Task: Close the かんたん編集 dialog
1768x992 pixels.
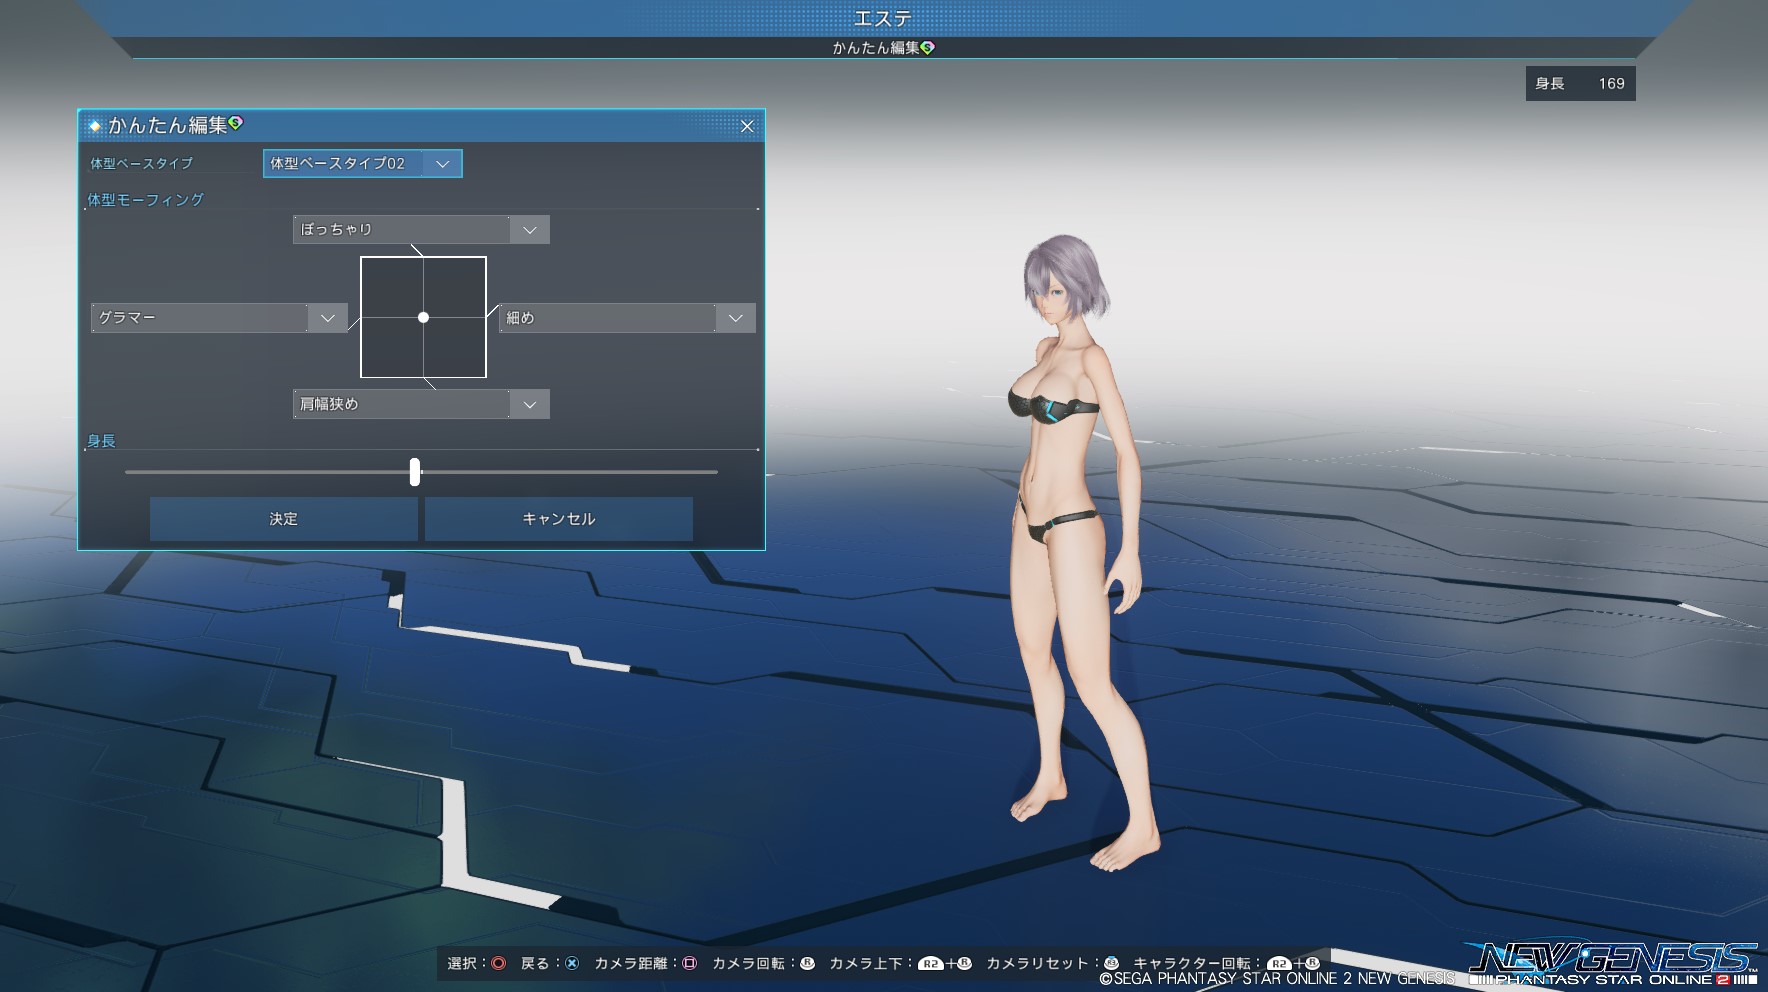Action: pyautogui.click(x=747, y=126)
